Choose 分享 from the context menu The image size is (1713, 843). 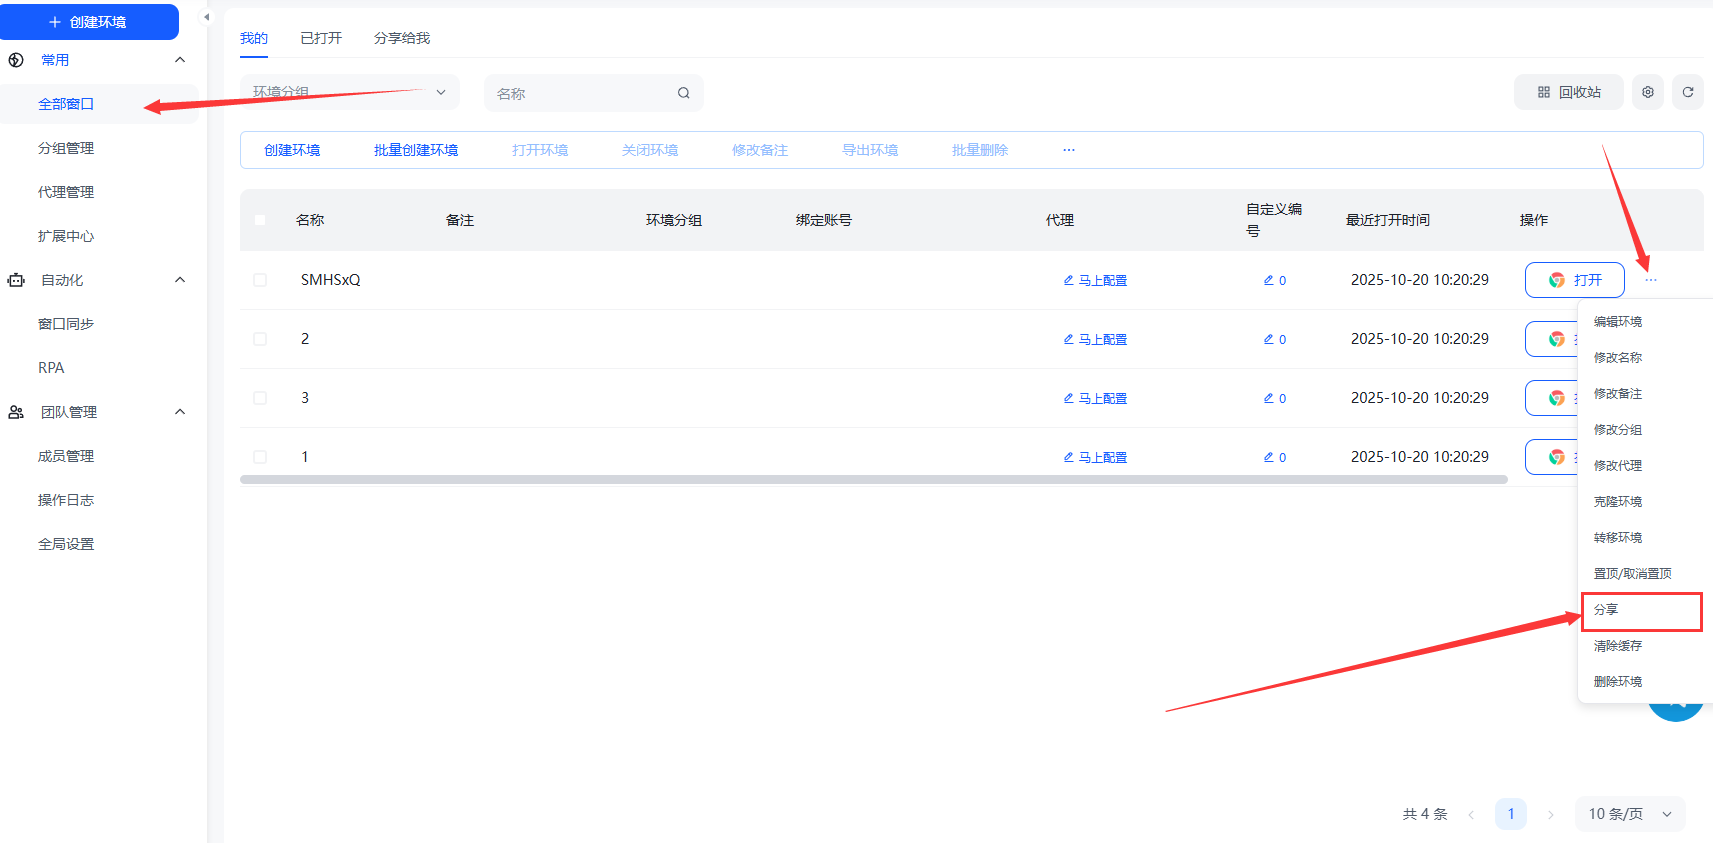point(1640,610)
